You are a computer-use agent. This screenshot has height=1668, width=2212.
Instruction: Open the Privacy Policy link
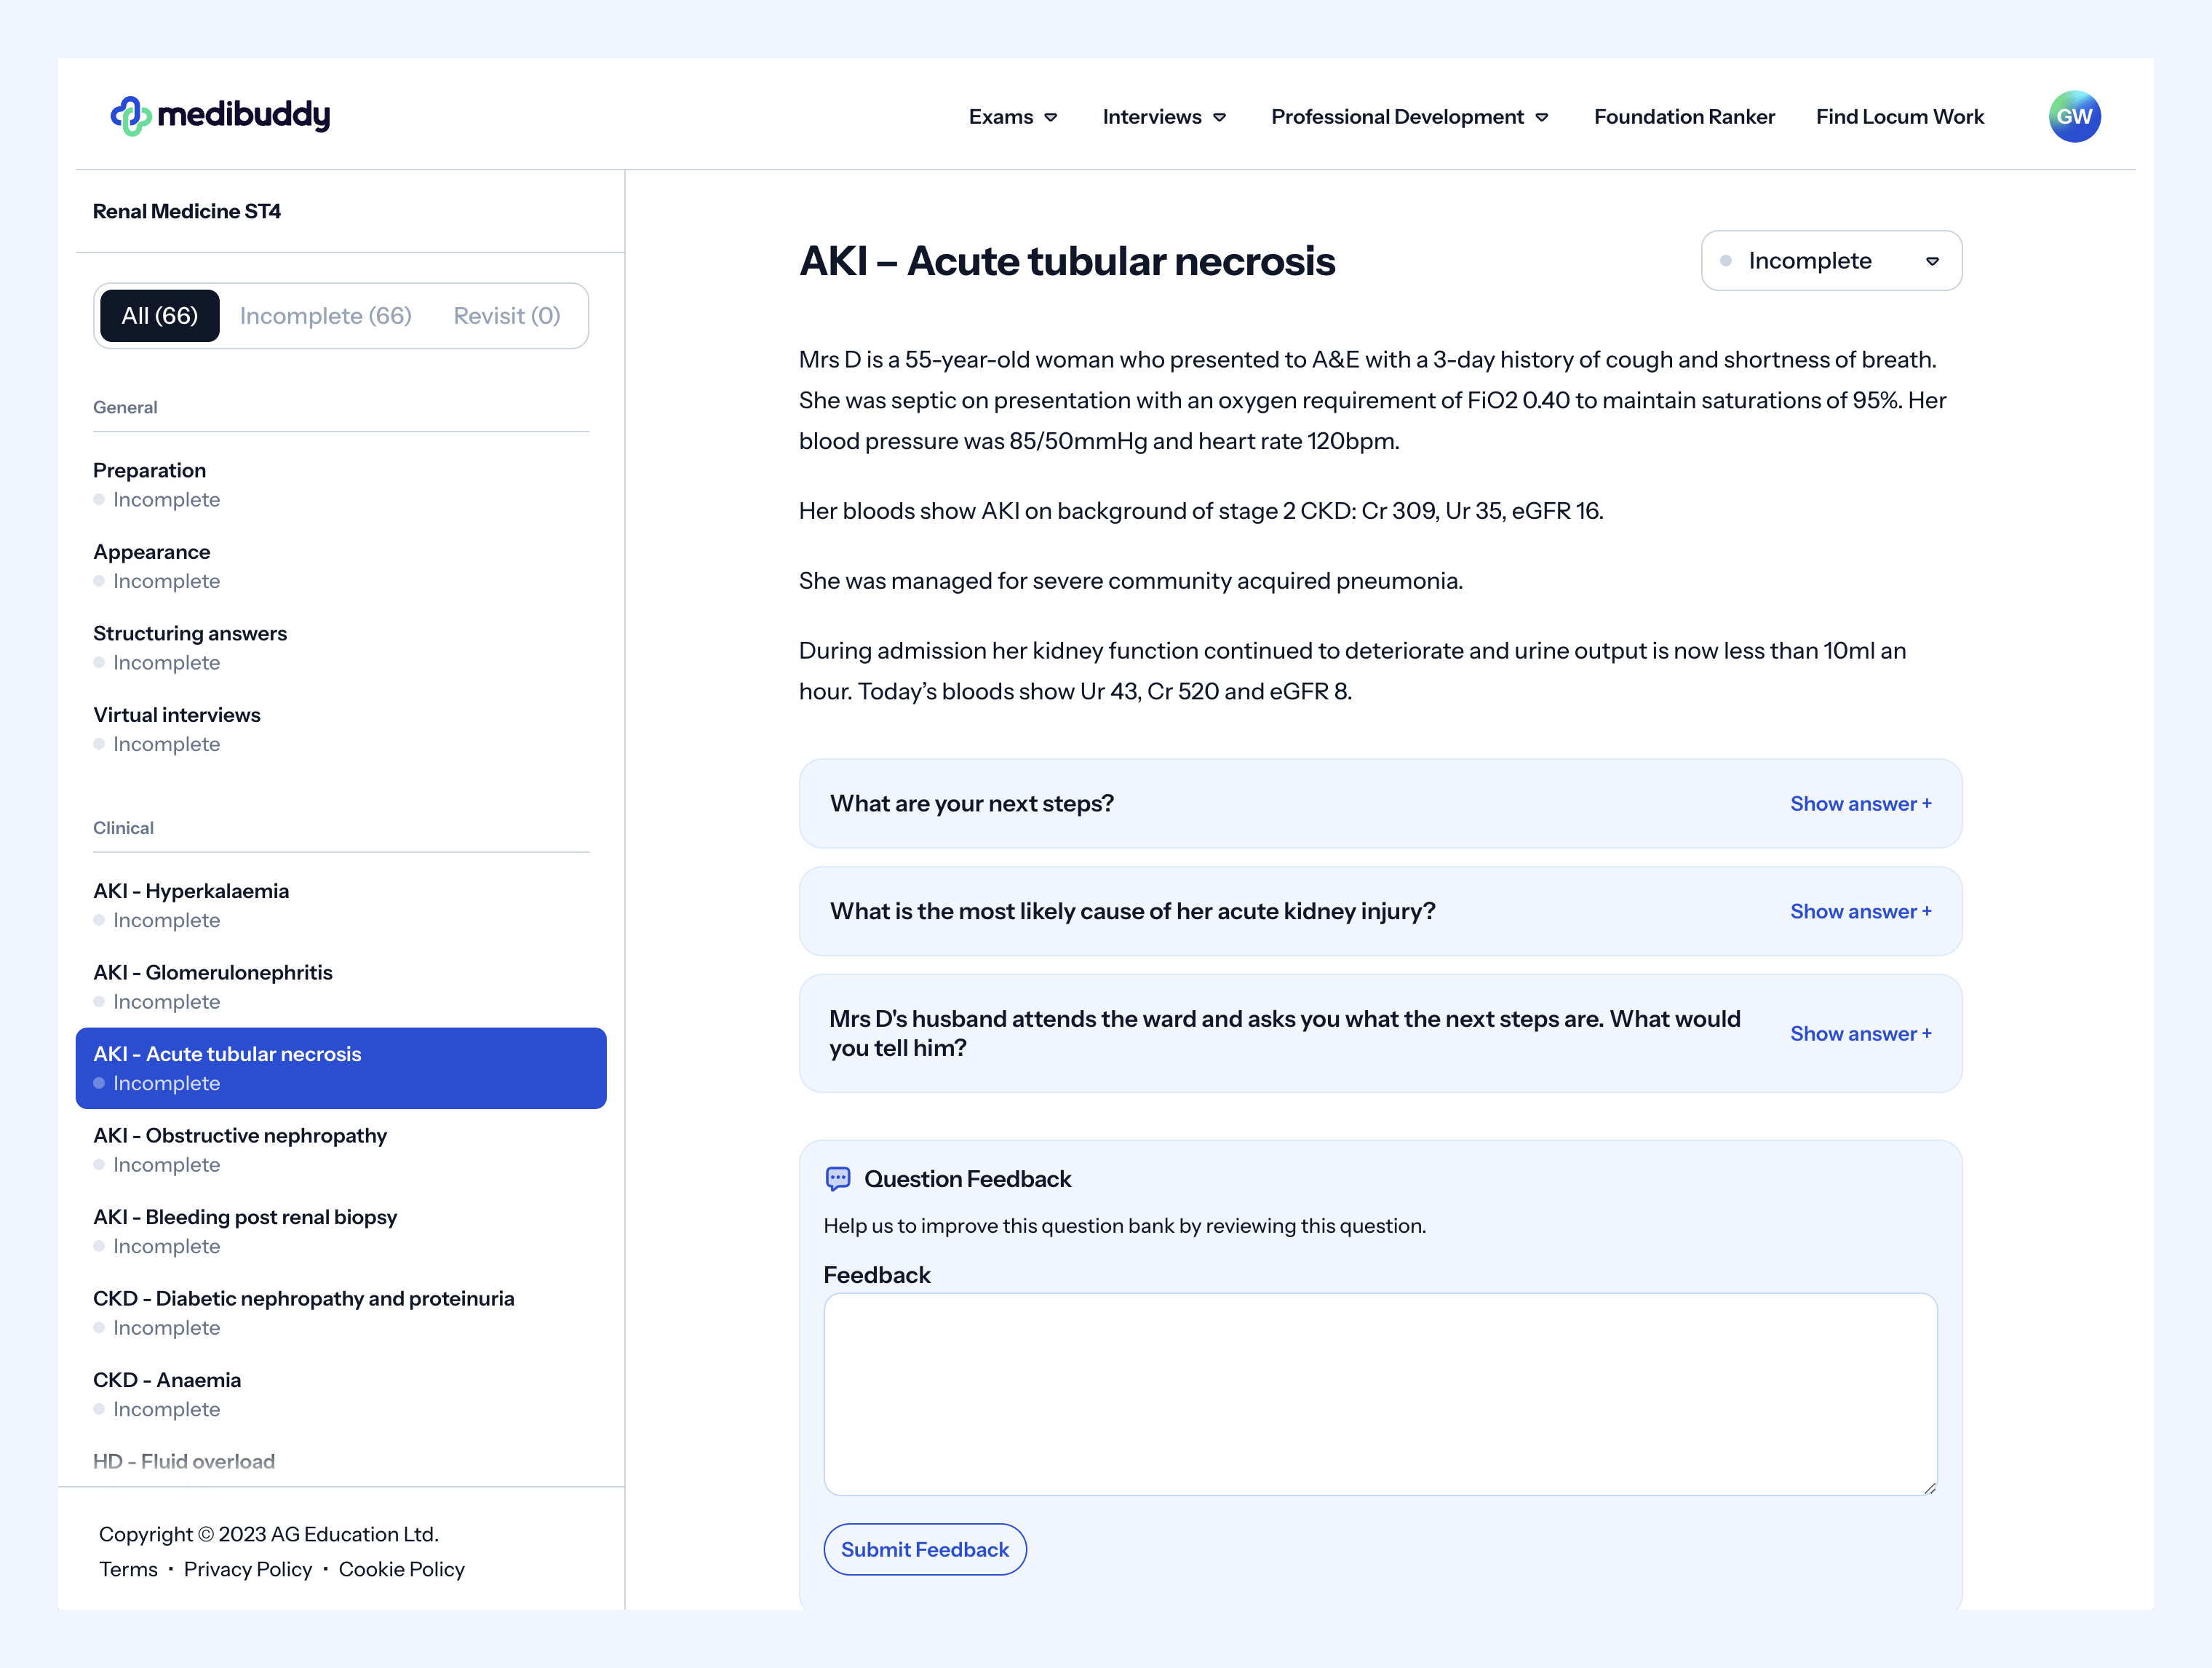(x=248, y=1569)
